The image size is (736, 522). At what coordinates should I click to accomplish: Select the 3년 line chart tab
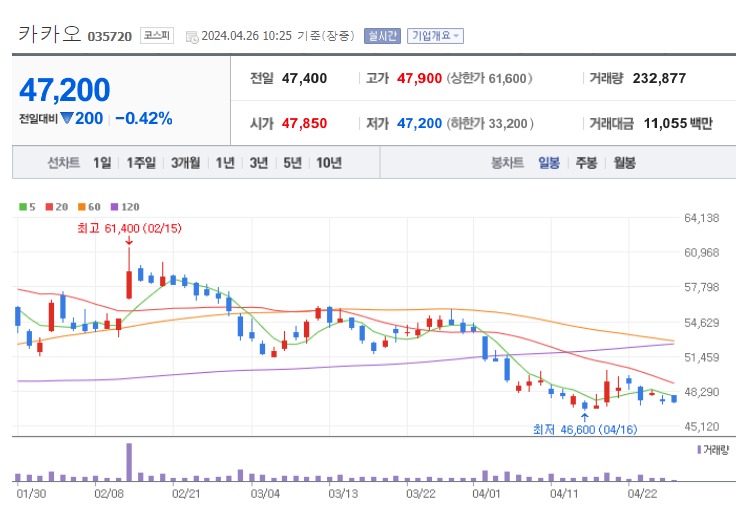coord(259,163)
